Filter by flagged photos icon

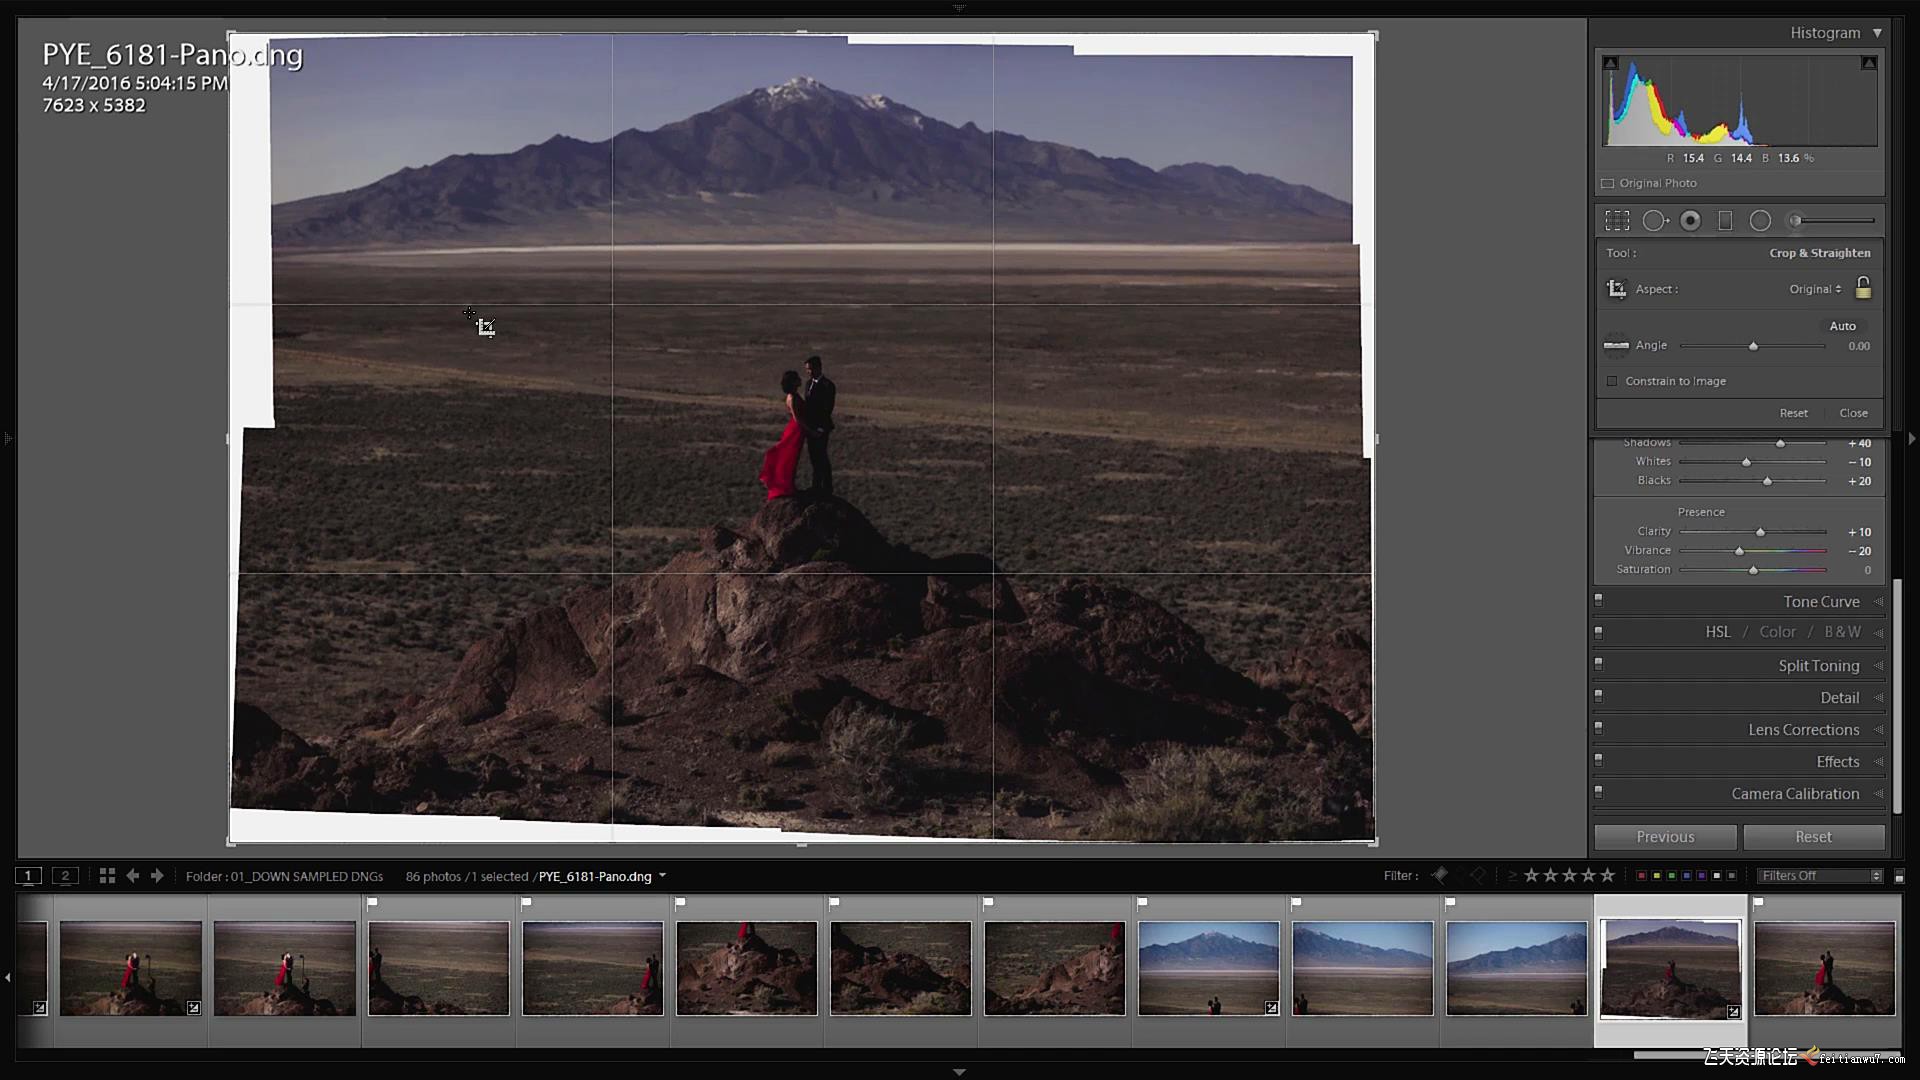(x=1439, y=876)
